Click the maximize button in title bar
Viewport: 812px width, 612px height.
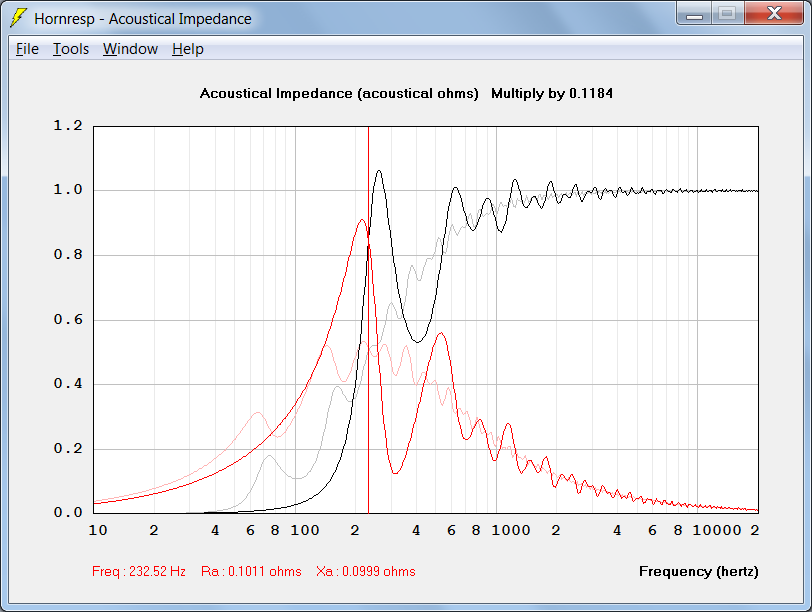click(x=728, y=14)
